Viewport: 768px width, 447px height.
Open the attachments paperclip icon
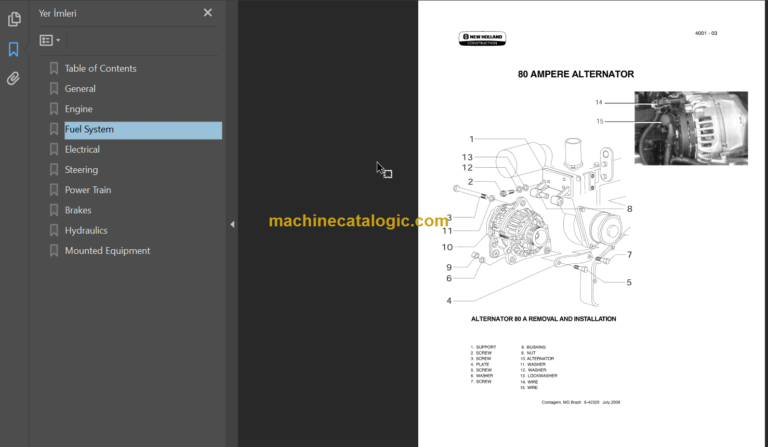pos(13,78)
